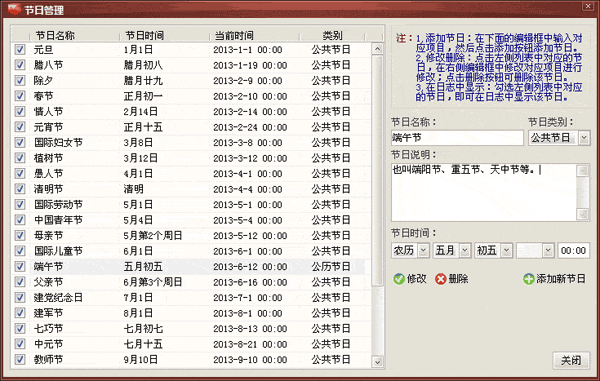The width and height of the screenshot is (600, 381).
Task: Click holiday list scrollbar up arrow
Action: (377, 49)
